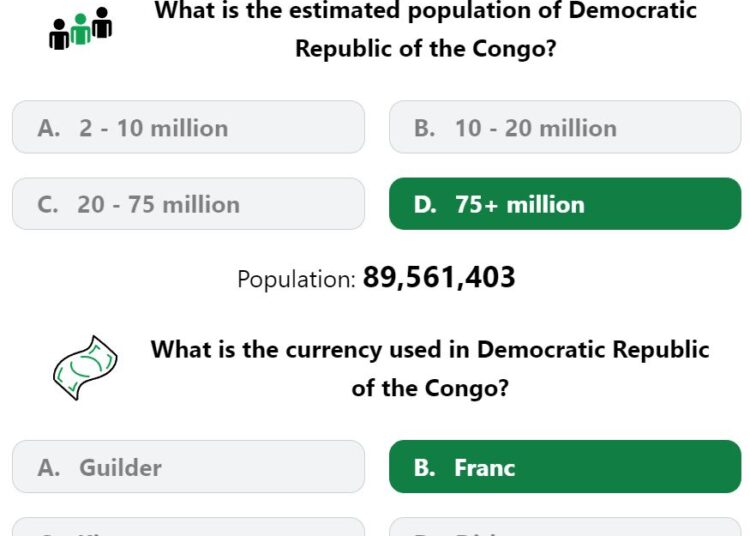Pick the highlighted B. Franc answer
This screenshot has height=536, width=750.
[565, 467]
